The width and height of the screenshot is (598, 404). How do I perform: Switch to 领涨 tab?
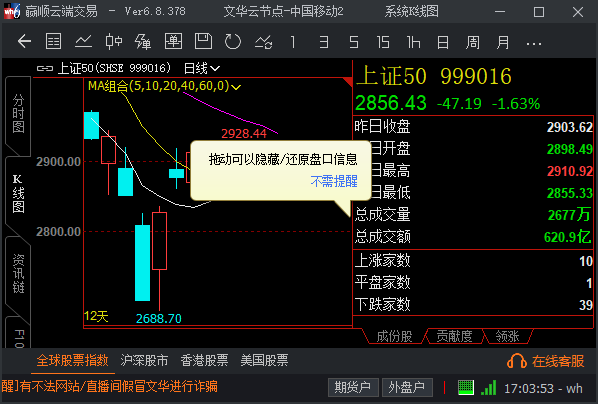(507, 336)
